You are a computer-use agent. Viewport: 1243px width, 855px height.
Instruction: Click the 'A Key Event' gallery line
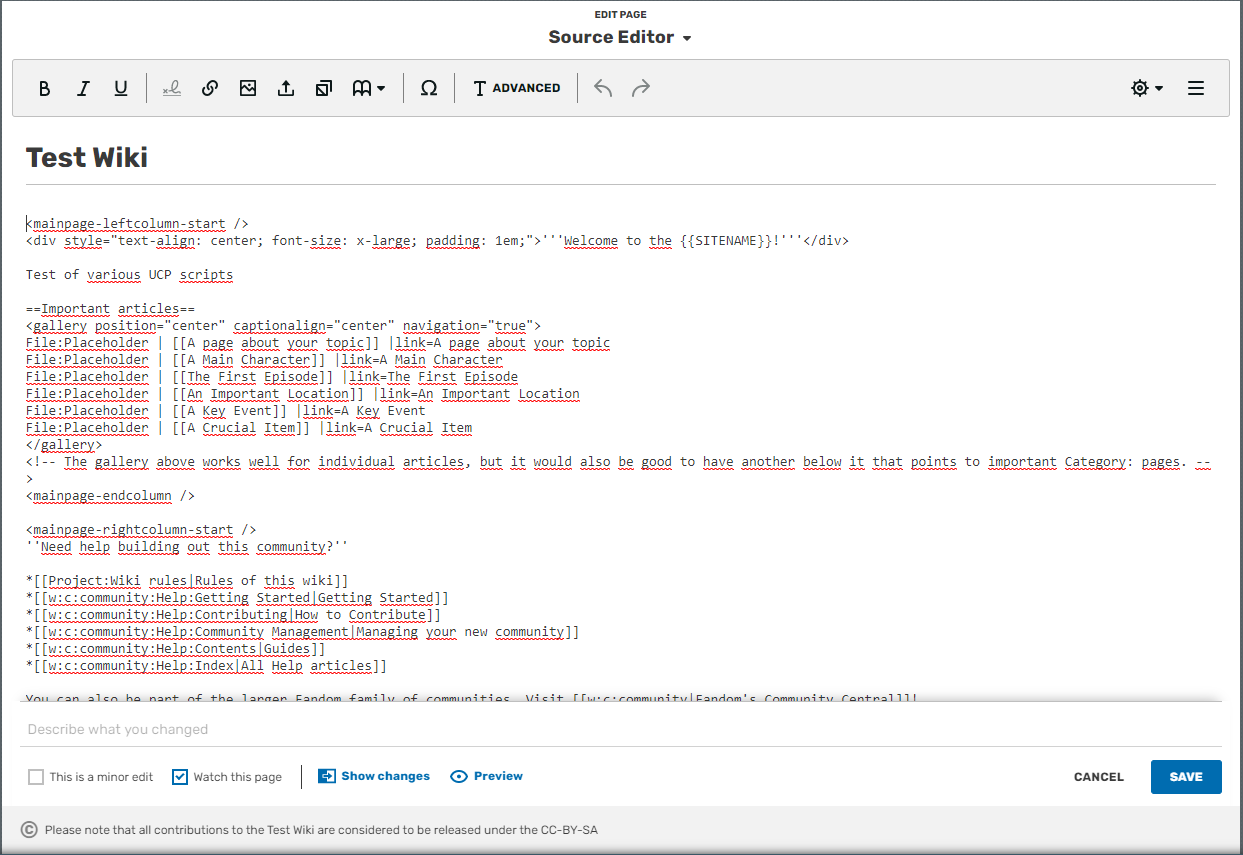click(x=226, y=411)
